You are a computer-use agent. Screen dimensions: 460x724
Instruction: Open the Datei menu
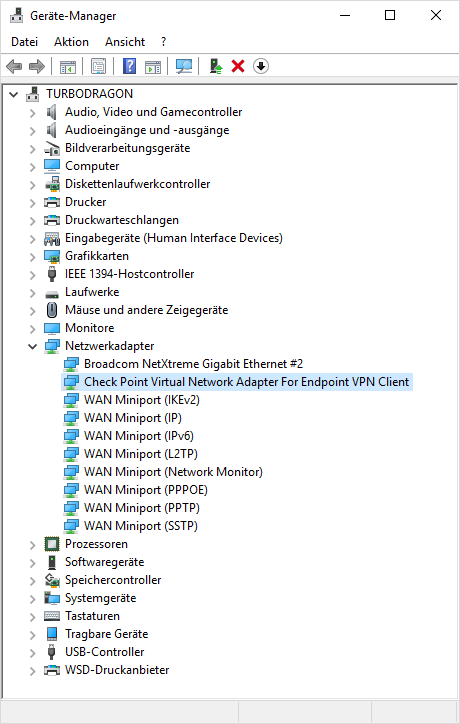click(x=24, y=42)
